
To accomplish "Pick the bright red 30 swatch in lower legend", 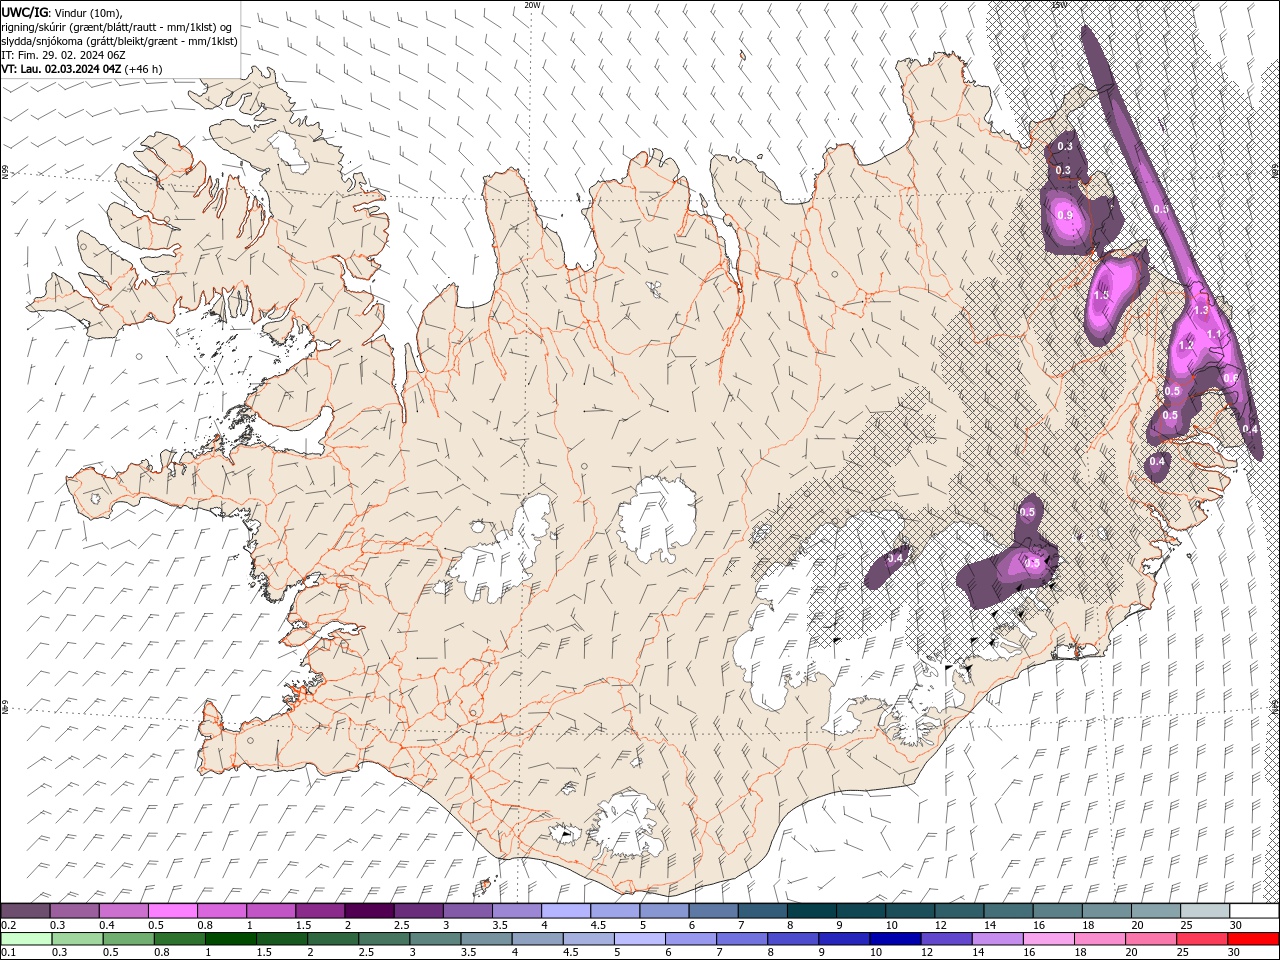I will click(1254, 939).
